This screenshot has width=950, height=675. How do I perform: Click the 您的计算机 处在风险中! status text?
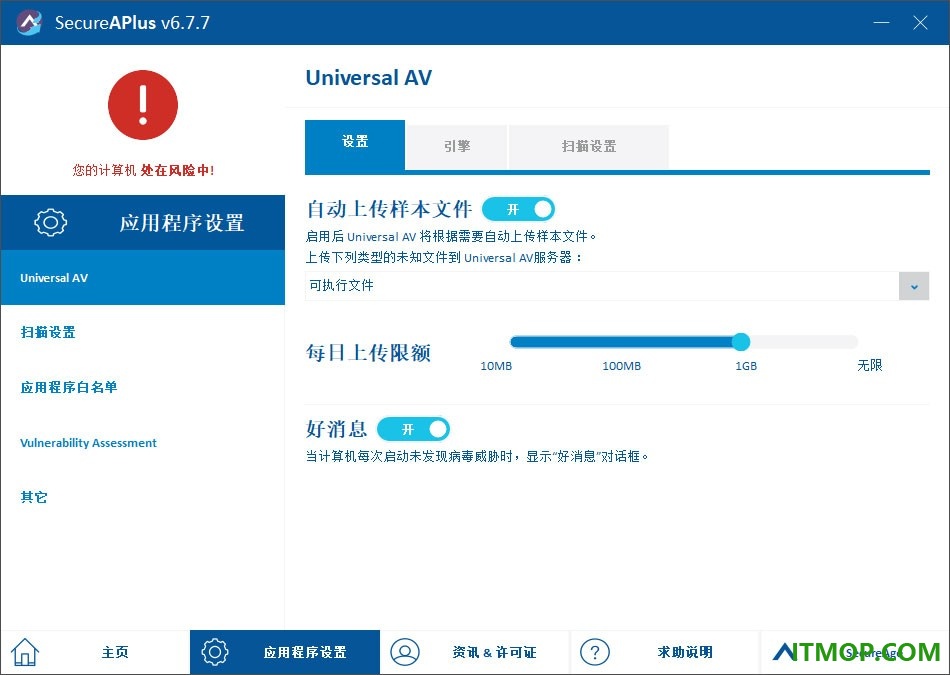[x=144, y=170]
